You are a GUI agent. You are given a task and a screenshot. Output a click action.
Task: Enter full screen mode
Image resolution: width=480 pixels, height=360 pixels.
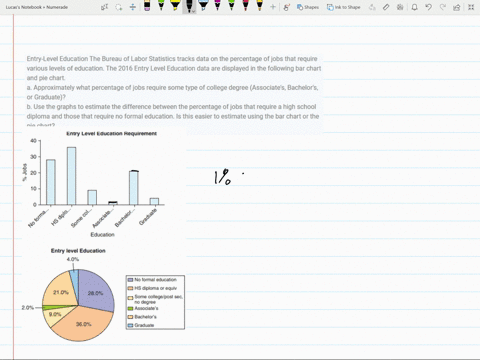point(471,7)
